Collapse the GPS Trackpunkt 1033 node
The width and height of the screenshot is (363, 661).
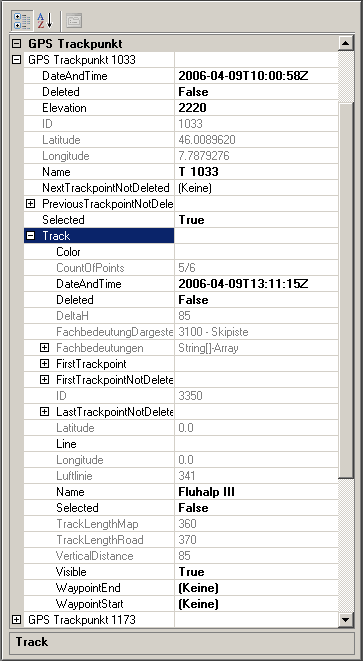[x=16, y=60]
